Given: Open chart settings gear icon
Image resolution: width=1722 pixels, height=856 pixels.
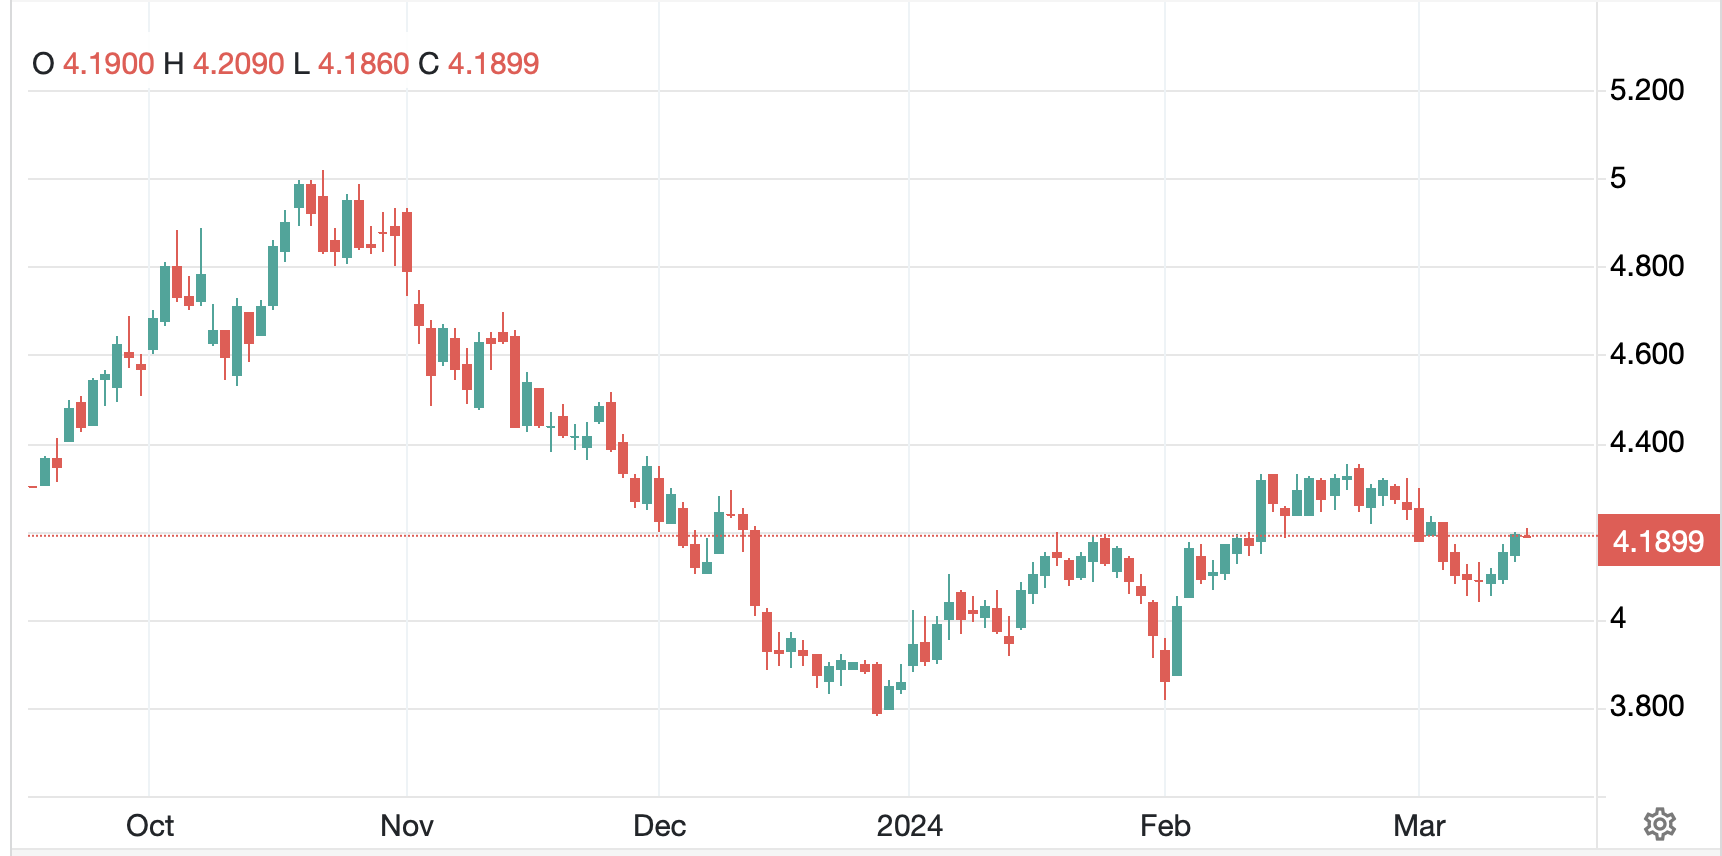Looking at the screenshot, I should (x=1659, y=824).
